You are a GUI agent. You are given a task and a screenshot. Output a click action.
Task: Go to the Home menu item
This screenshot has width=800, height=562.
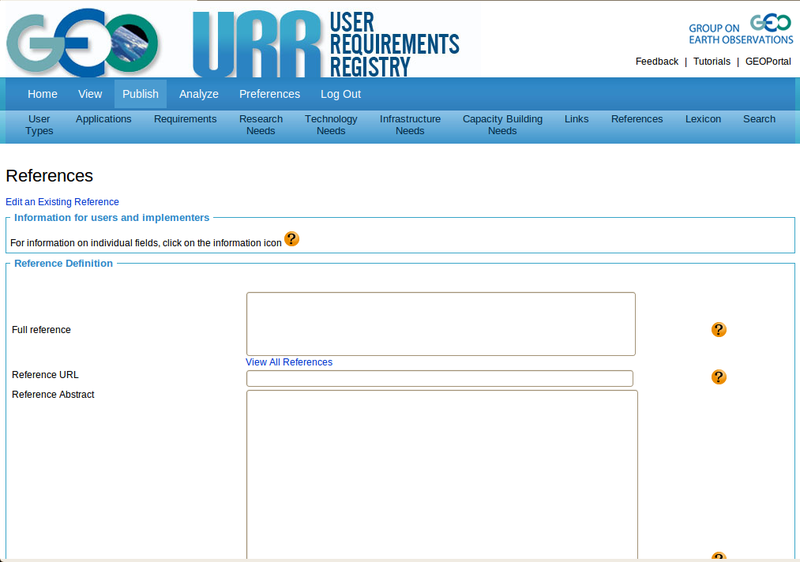42,94
